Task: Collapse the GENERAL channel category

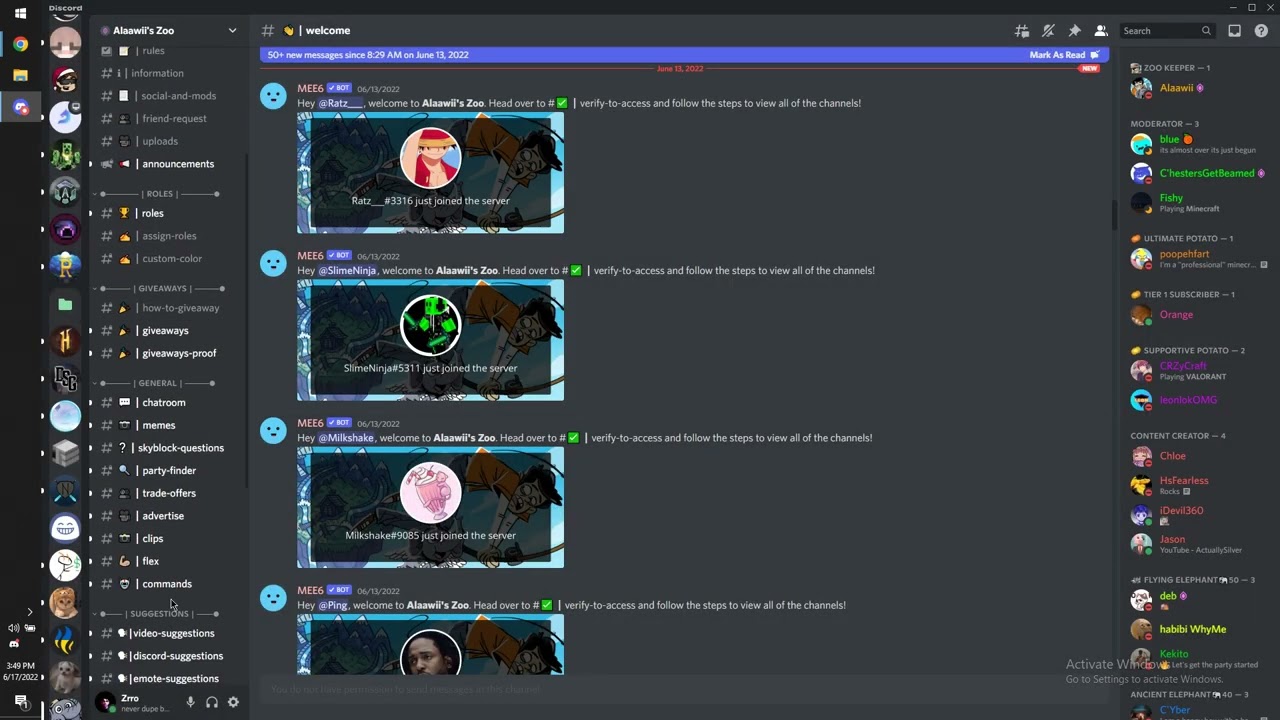Action: (157, 383)
